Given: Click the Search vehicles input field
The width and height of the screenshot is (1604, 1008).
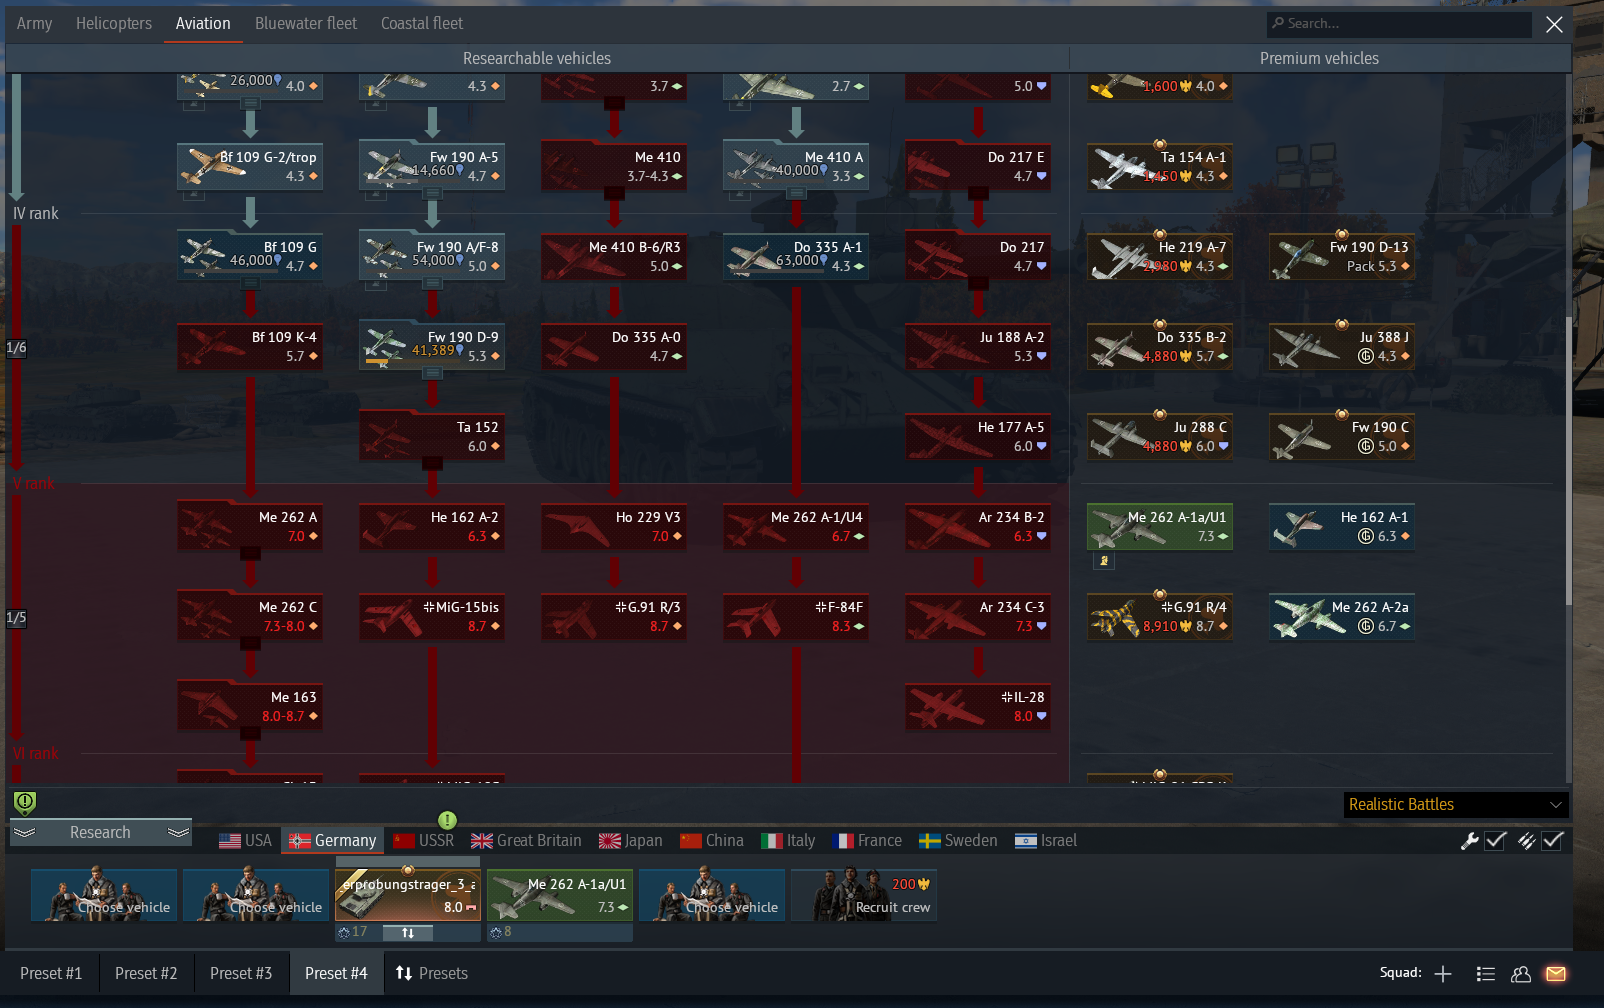Looking at the screenshot, I should tap(1399, 24).
